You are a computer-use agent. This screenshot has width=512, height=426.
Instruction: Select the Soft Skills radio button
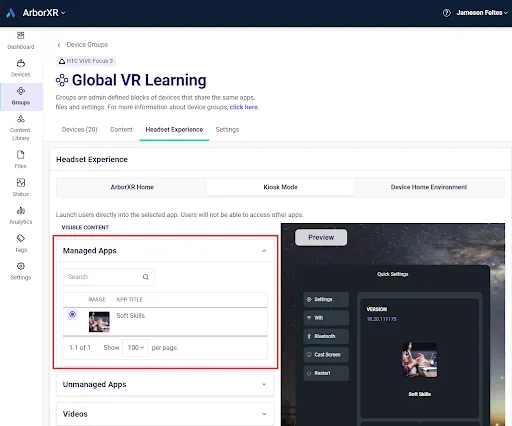(x=72, y=314)
